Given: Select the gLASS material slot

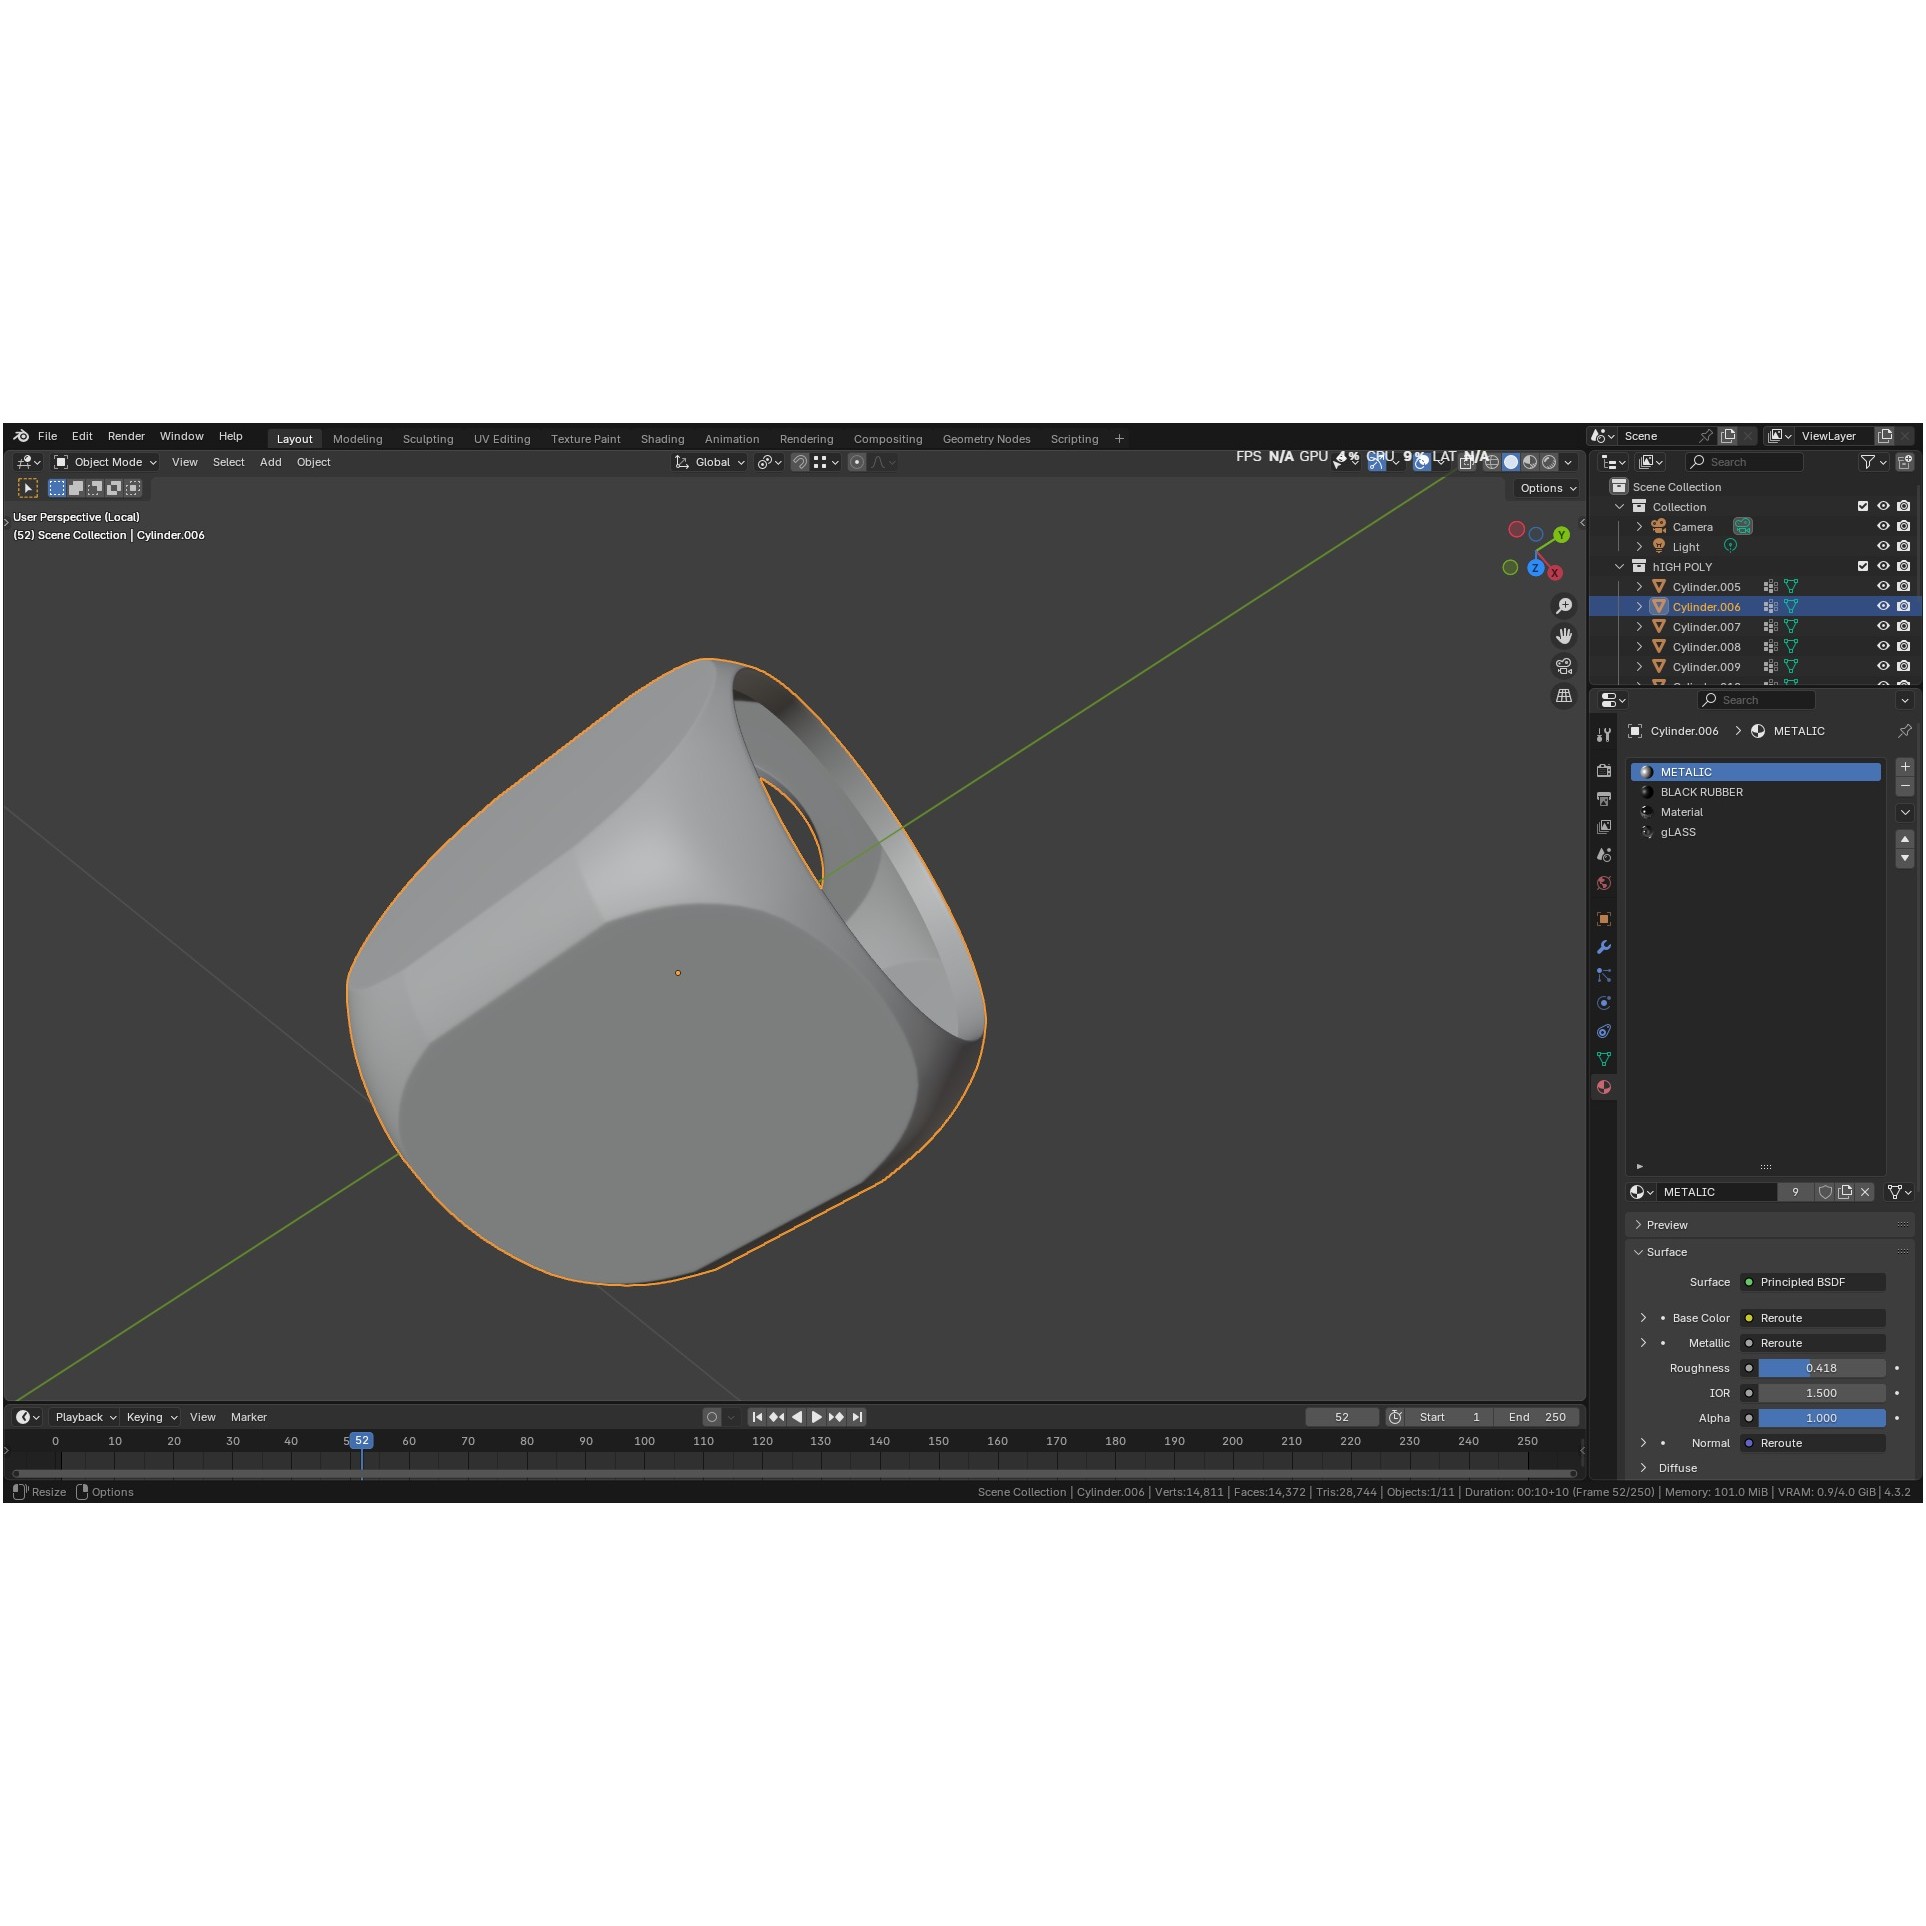Looking at the screenshot, I should pos(1756,832).
